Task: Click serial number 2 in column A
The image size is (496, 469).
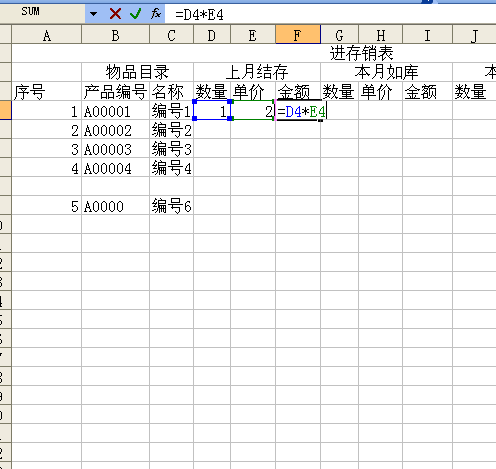Action: 47,130
